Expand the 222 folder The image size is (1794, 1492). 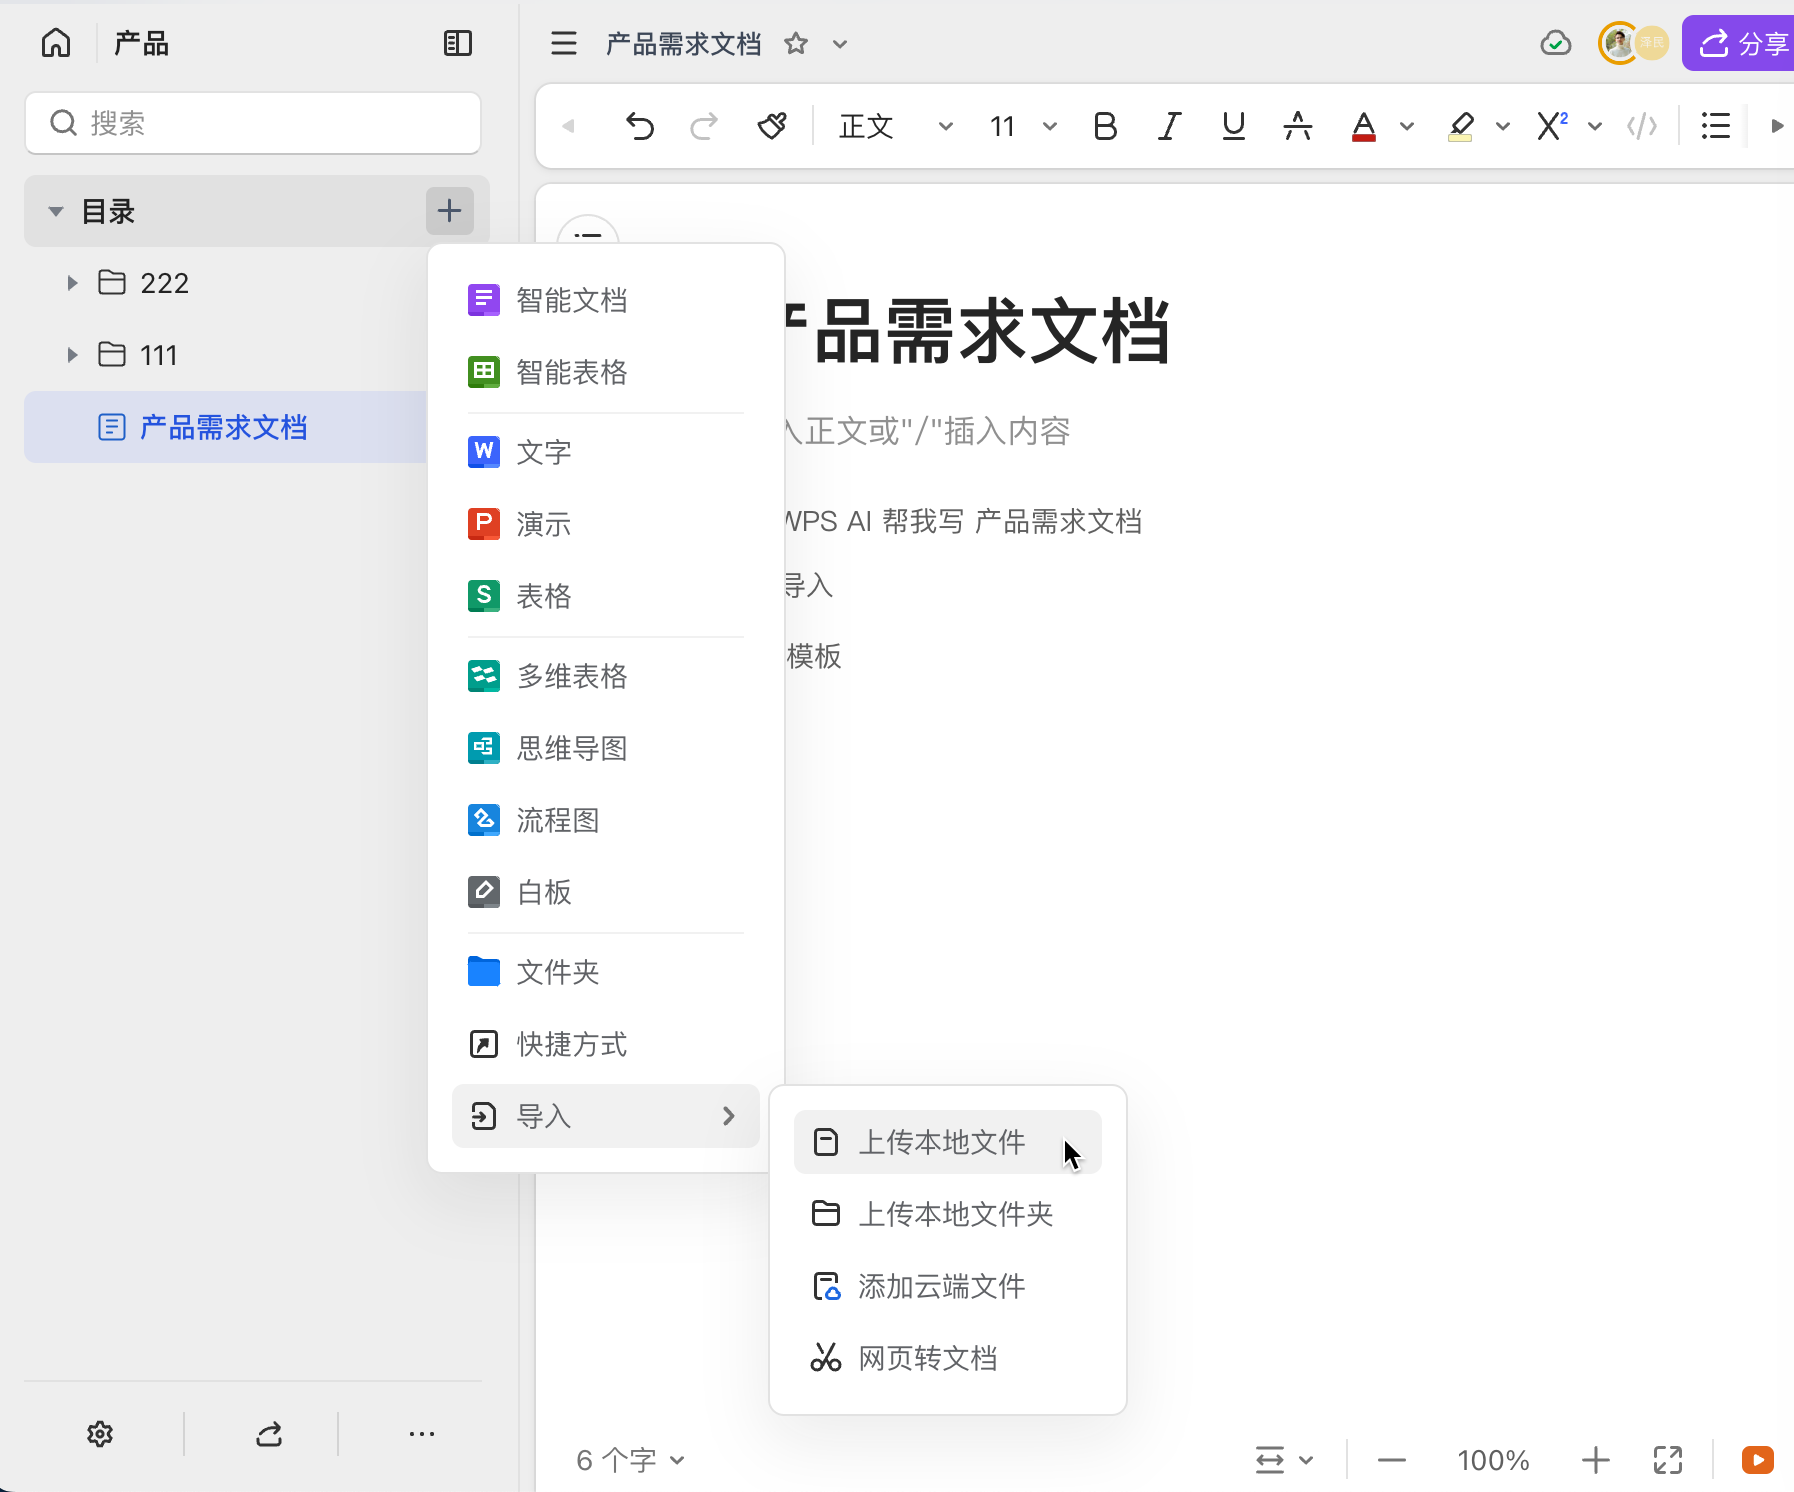pos(72,283)
